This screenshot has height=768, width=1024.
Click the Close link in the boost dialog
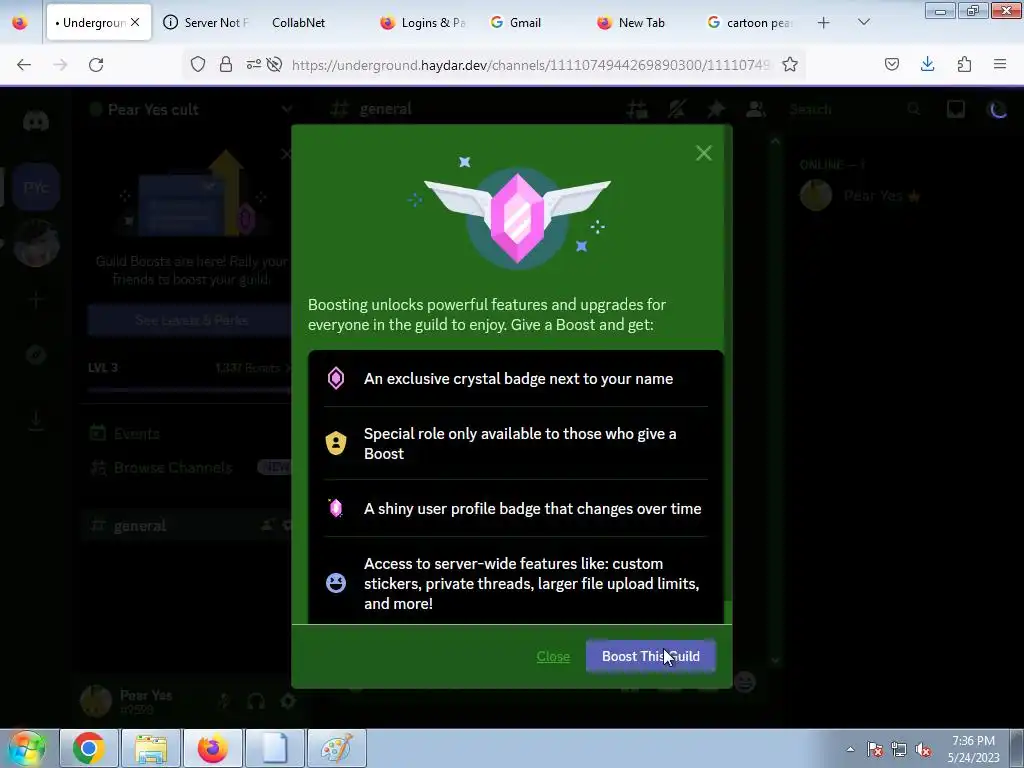tap(553, 657)
